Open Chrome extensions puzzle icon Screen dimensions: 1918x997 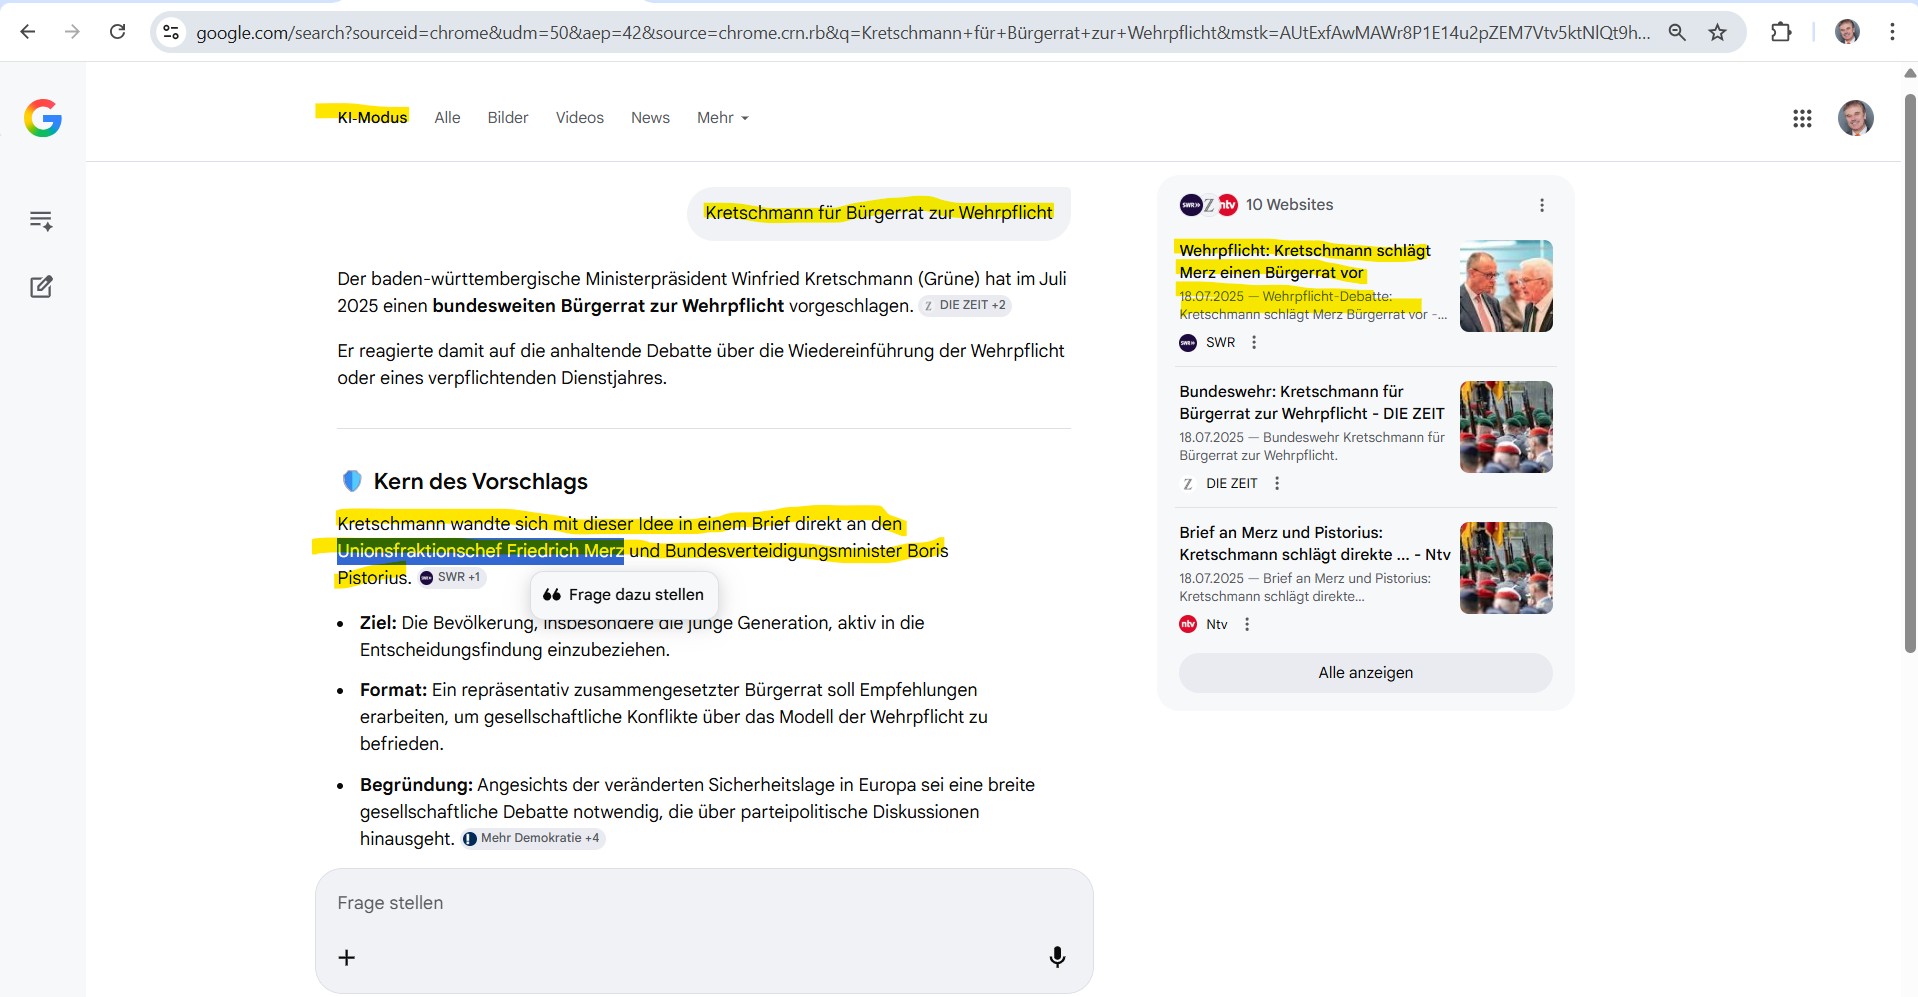click(1781, 32)
